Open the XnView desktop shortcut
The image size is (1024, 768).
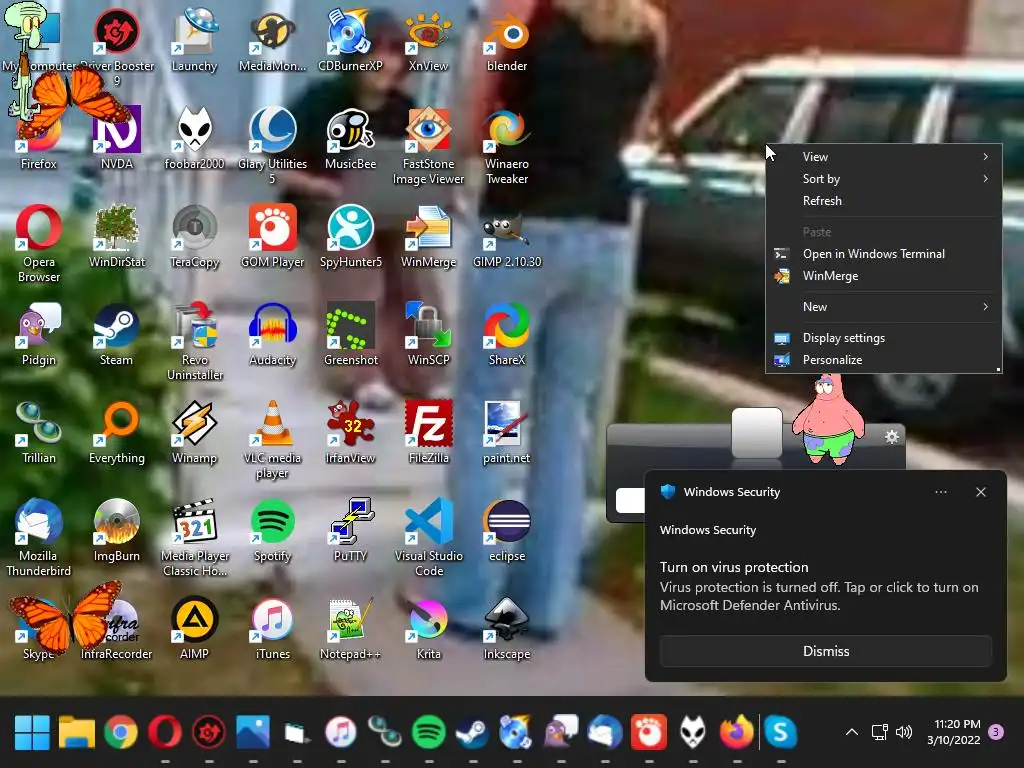[428, 39]
